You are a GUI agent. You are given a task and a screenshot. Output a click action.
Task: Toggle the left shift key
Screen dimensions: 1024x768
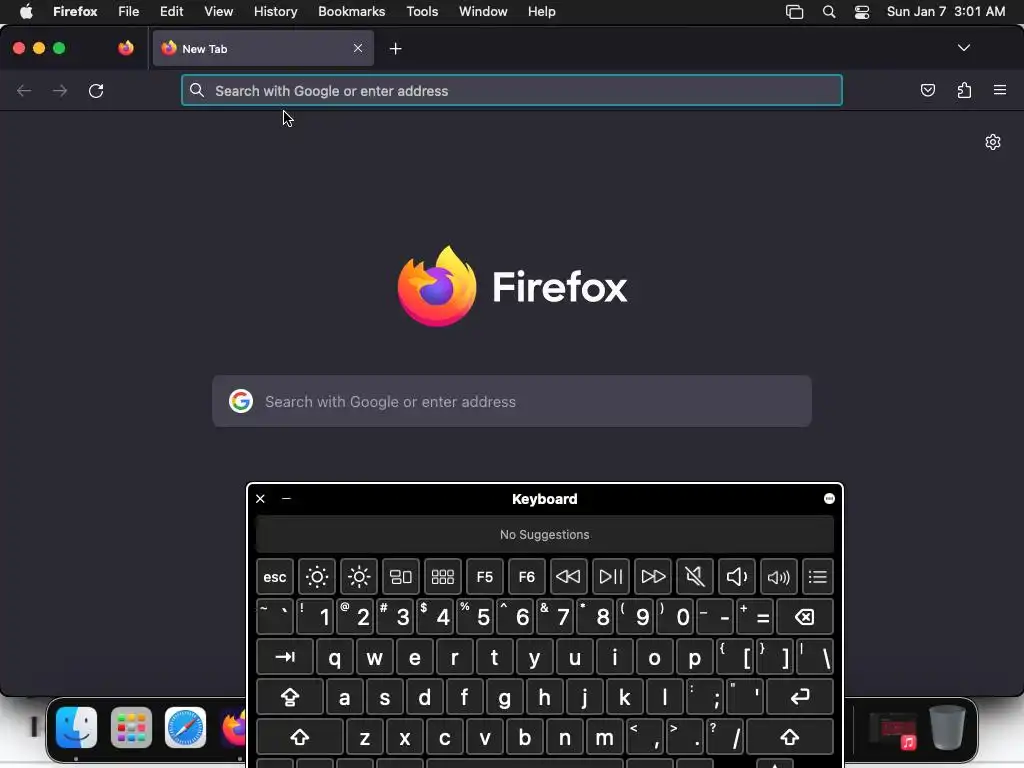300,737
